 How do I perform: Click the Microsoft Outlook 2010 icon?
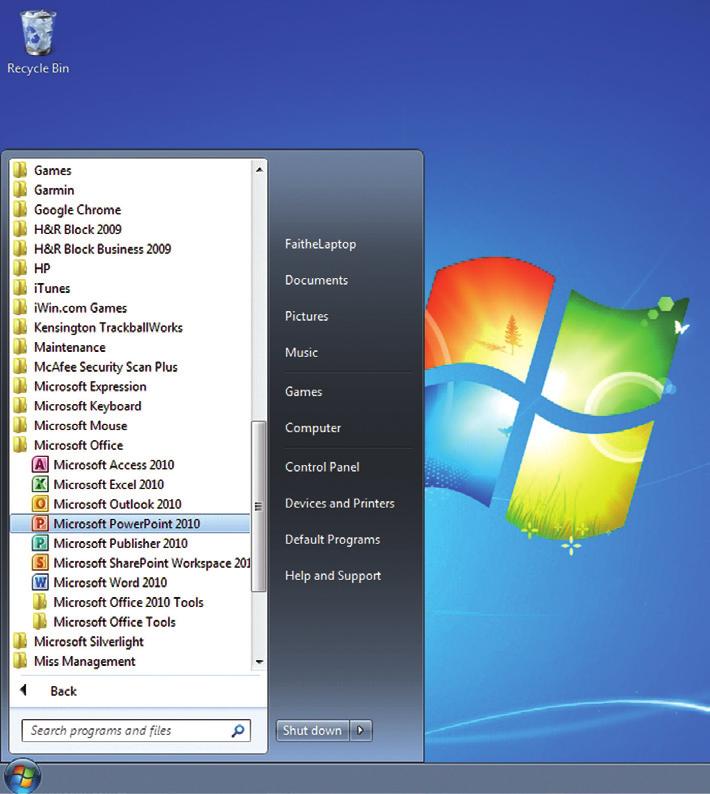pyautogui.click(x=40, y=504)
